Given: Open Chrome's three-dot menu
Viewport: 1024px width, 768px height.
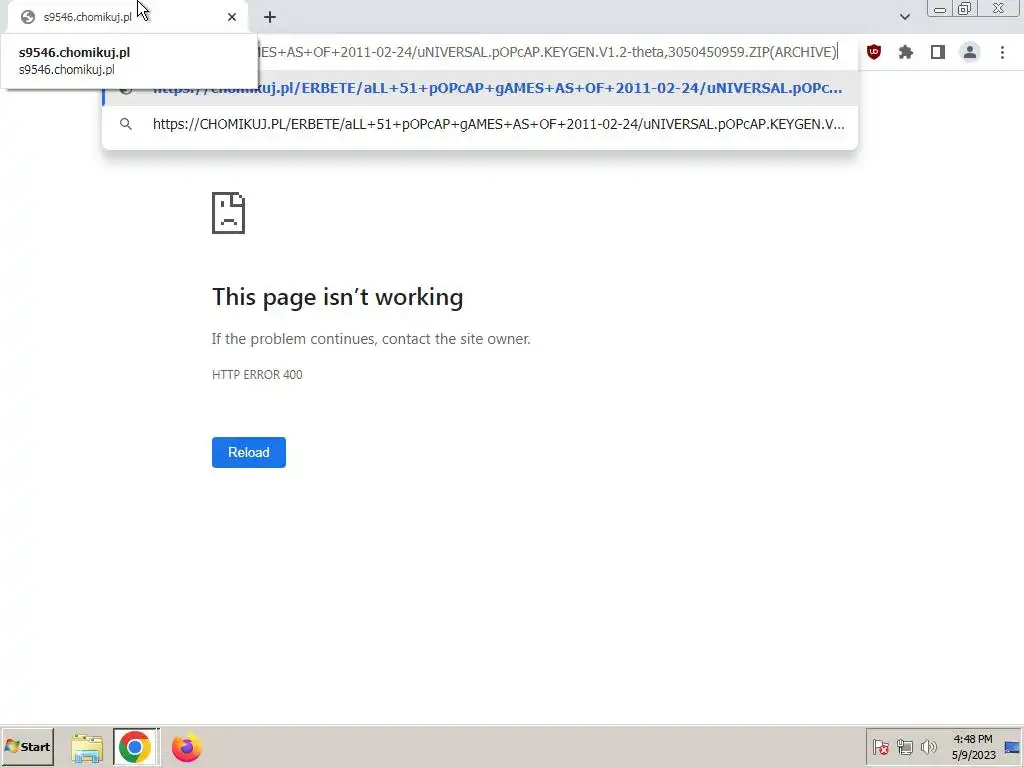Looking at the screenshot, I should coord(1002,52).
